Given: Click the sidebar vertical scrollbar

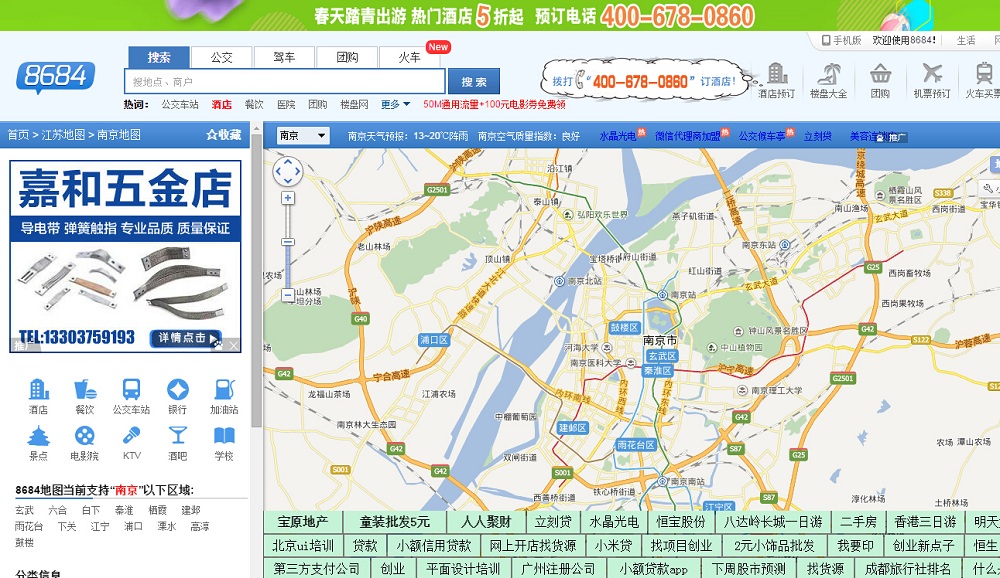Looking at the screenshot, I should (x=256, y=281).
